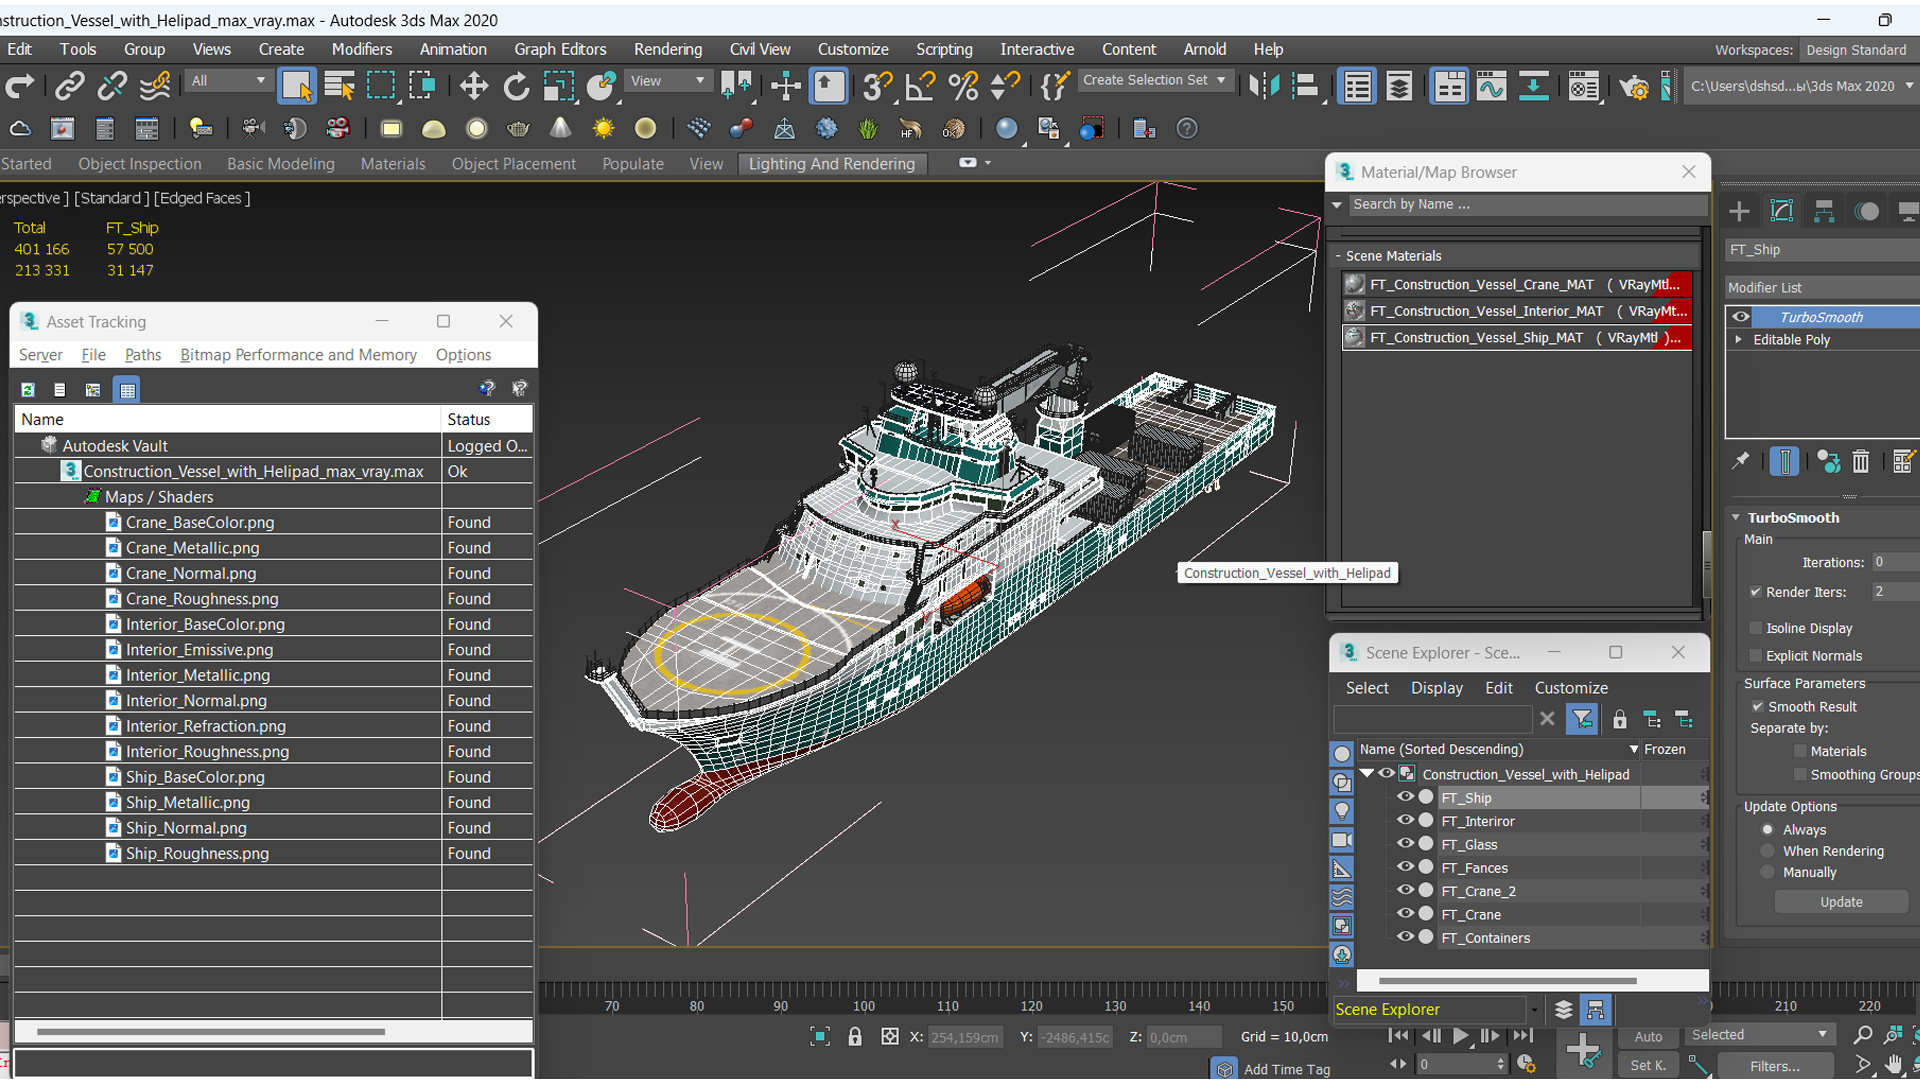Select When Rendering radio button
The width and height of the screenshot is (1920, 1080).
tap(1766, 851)
